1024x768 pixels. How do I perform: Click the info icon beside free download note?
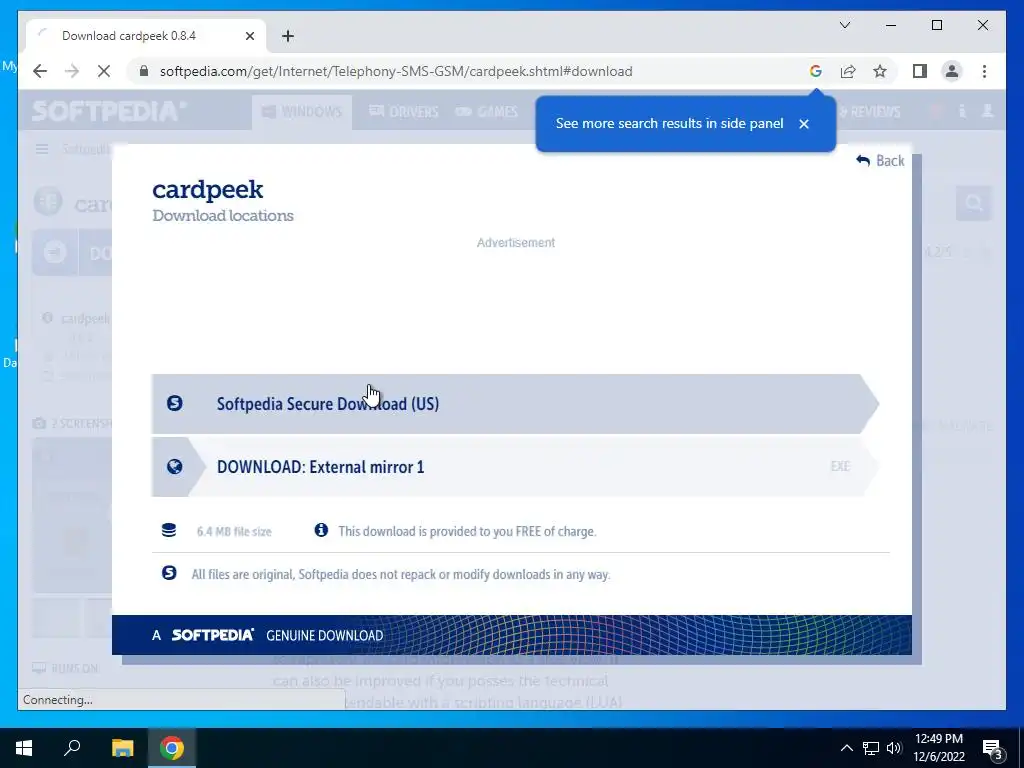(321, 530)
